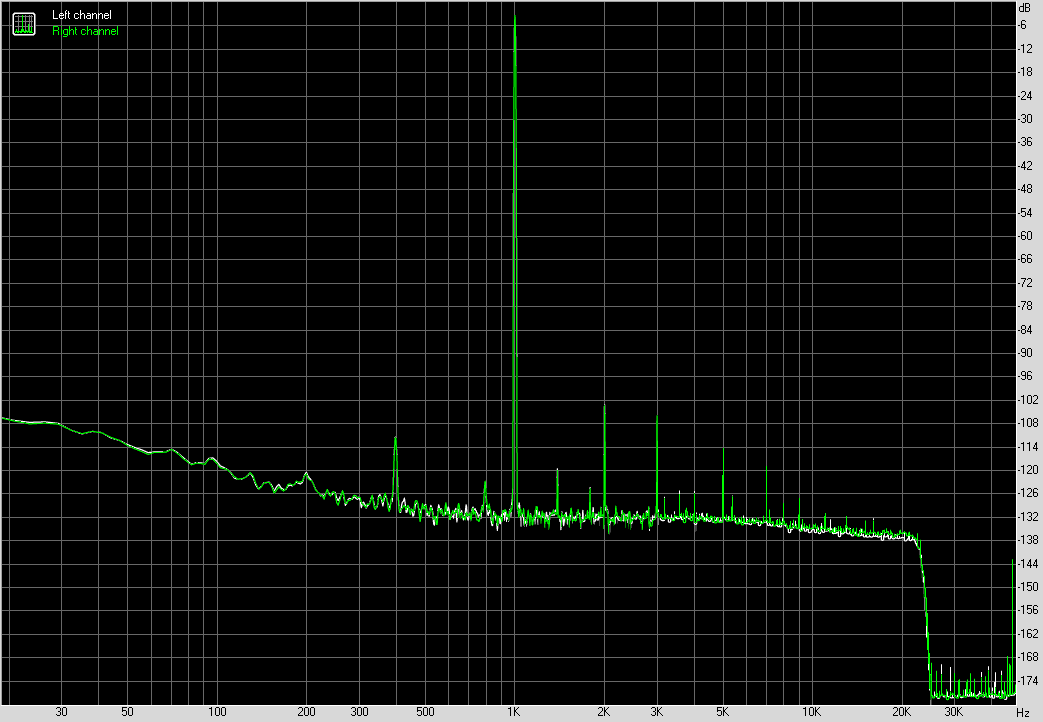The image size is (1043, 722).
Task: Click the "500" frequency axis label
Action: tap(425, 712)
